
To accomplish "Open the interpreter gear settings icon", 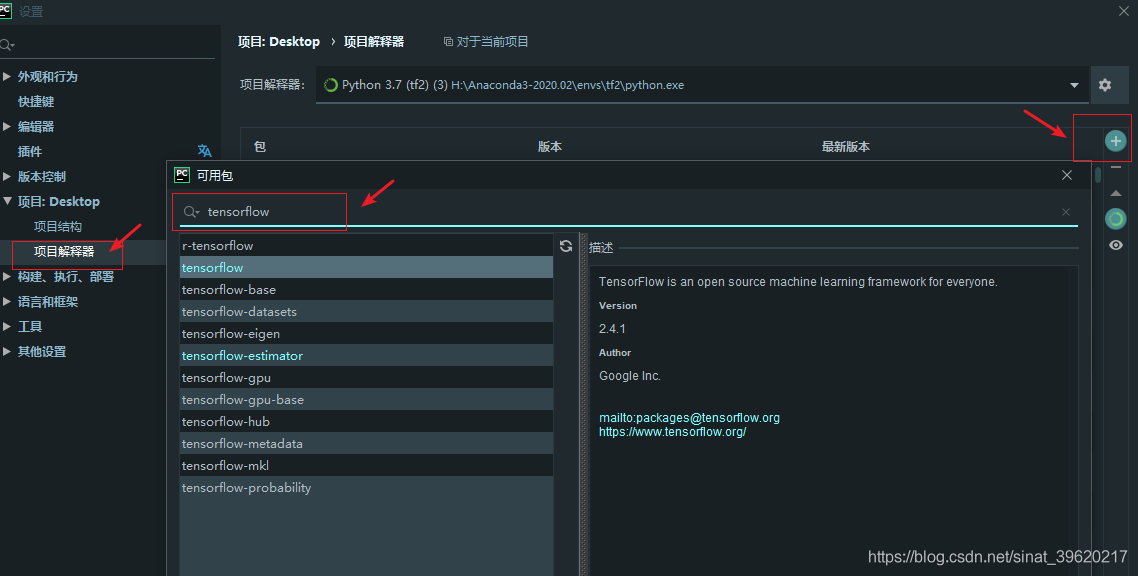I will click(1105, 85).
